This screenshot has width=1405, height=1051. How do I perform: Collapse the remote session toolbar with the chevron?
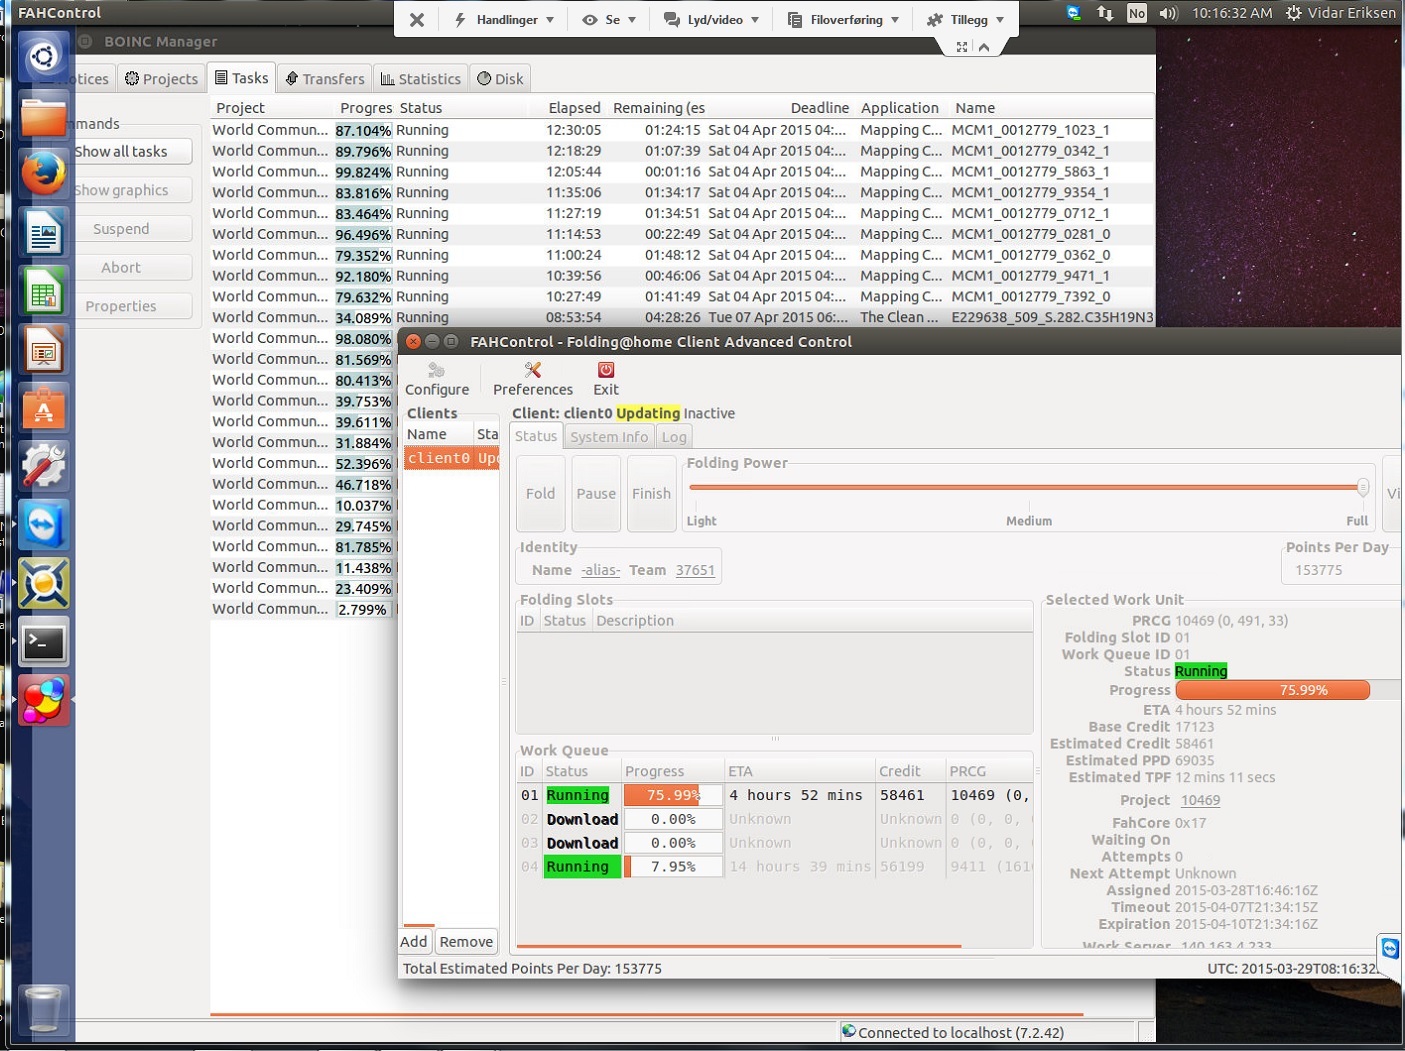[x=984, y=47]
